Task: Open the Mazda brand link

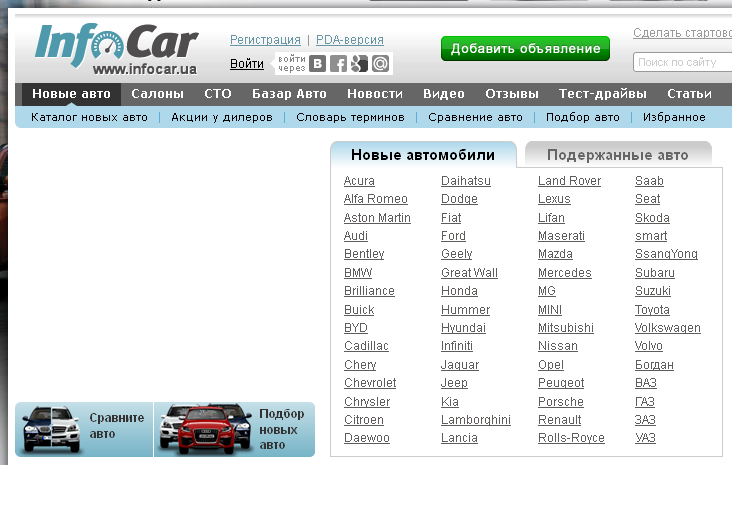Action: pyautogui.click(x=555, y=254)
